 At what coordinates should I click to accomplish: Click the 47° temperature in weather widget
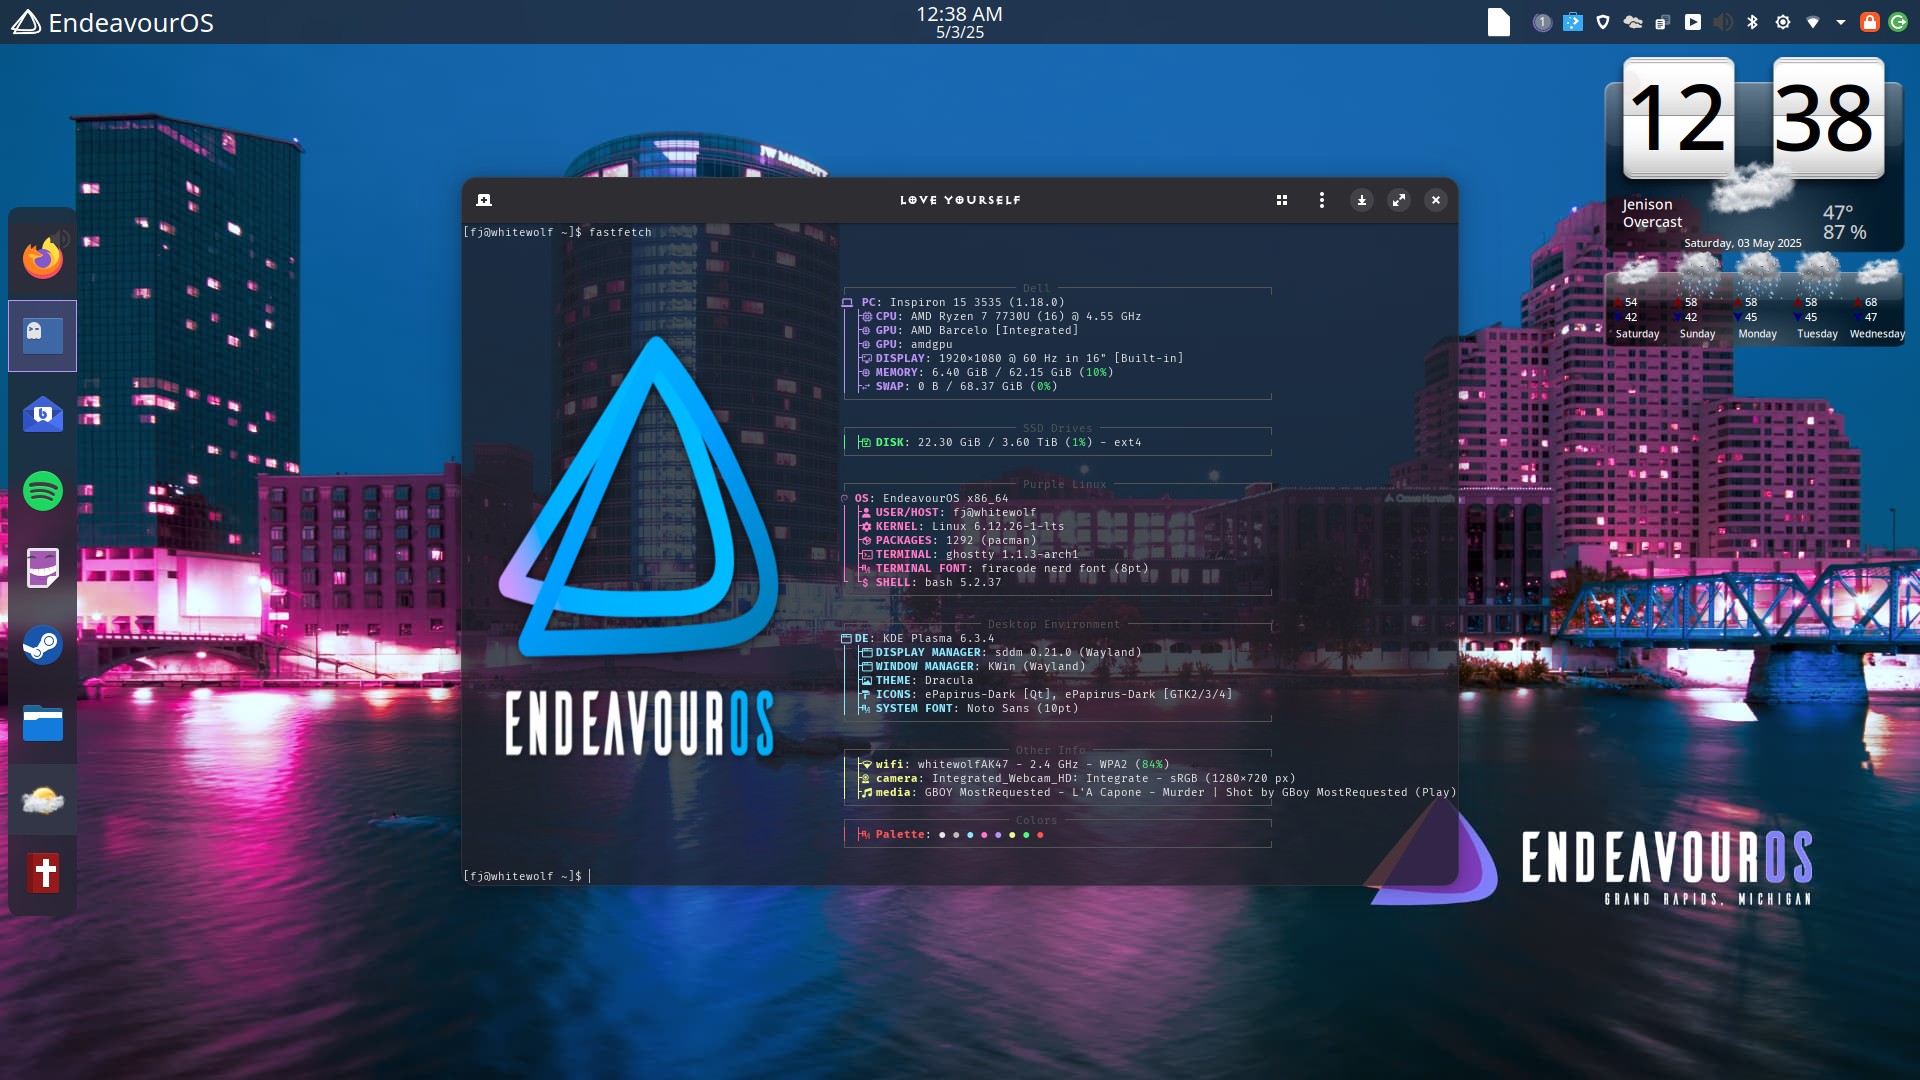(1838, 212)
